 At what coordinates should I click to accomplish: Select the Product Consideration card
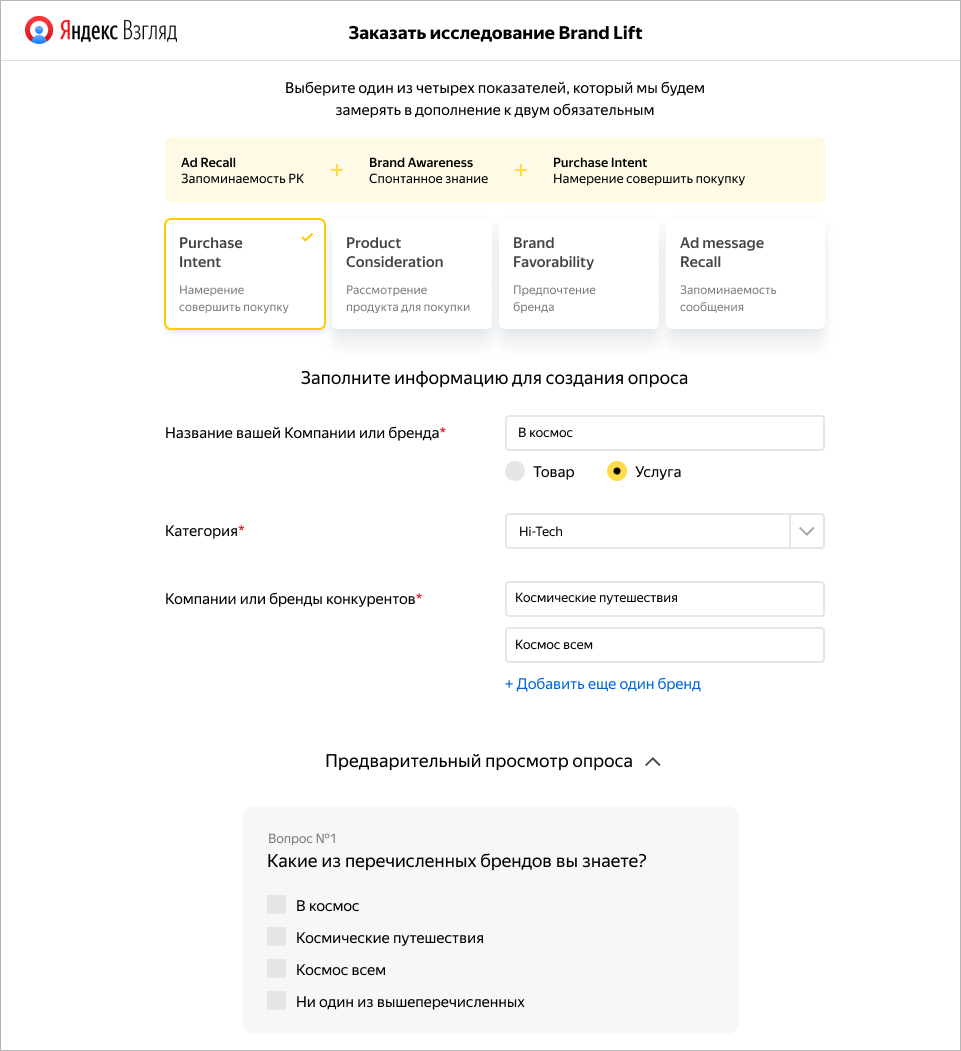click(x=411, y=273)
